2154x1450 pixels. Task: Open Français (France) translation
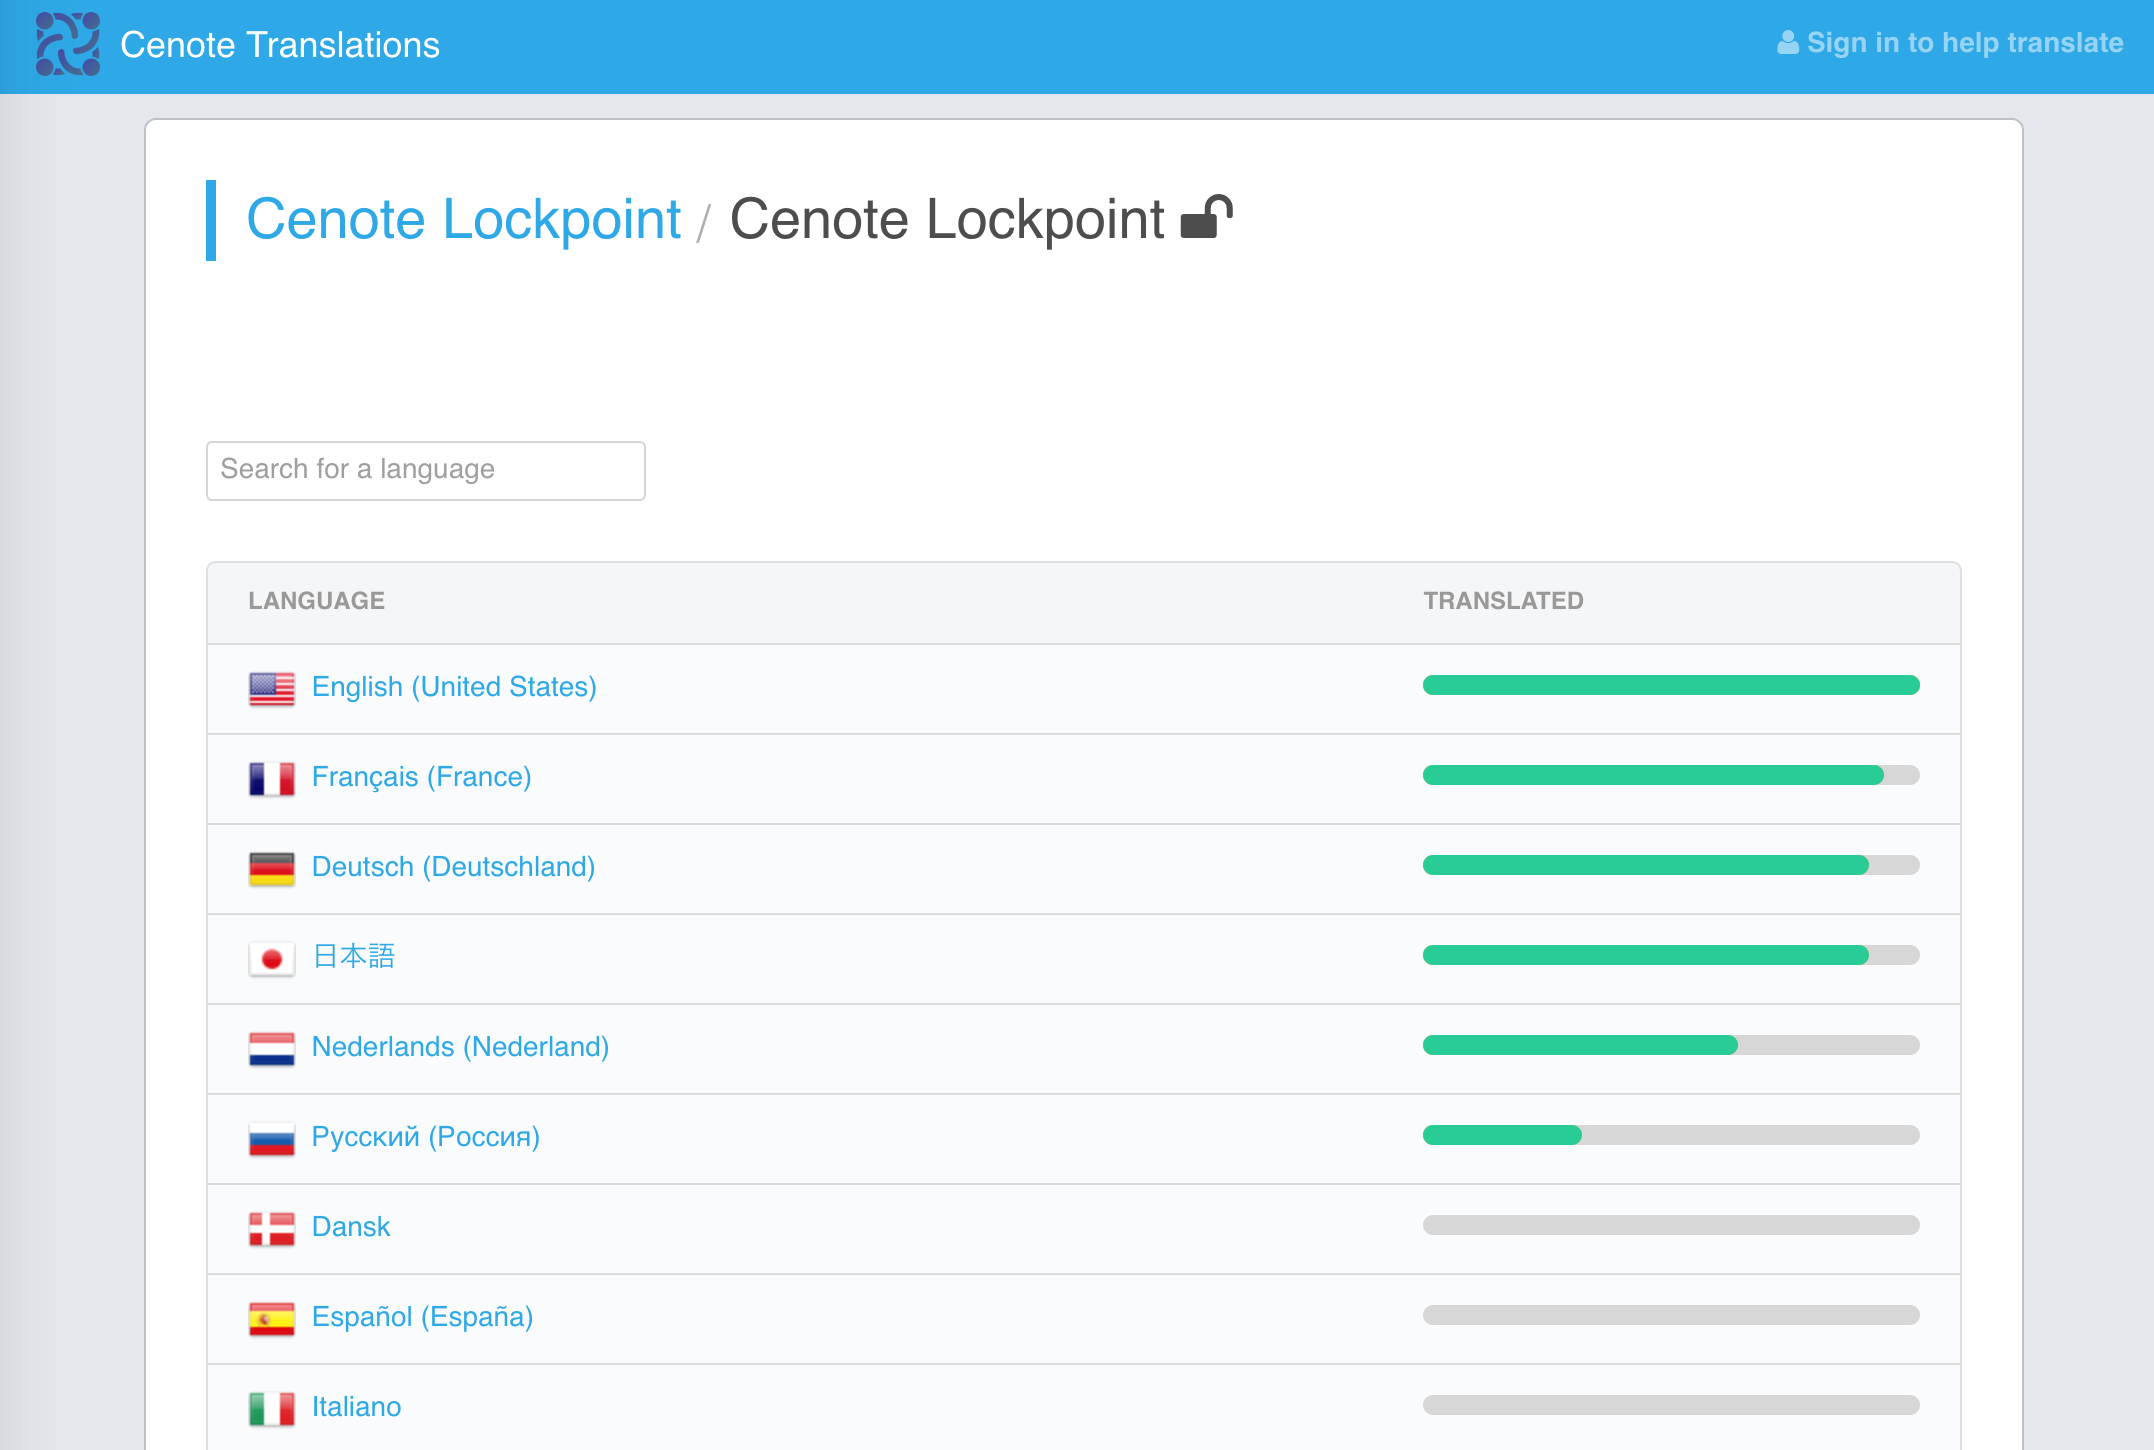(x=421, y=777)
